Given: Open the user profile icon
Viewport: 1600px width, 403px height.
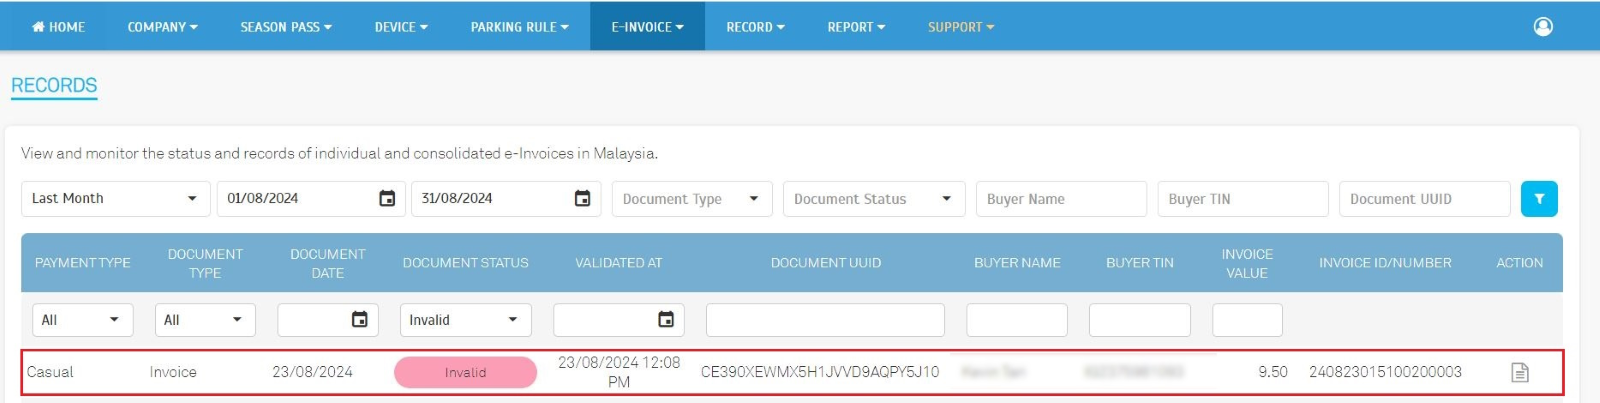Looking at the screenshot, I should click(1543, 27).
